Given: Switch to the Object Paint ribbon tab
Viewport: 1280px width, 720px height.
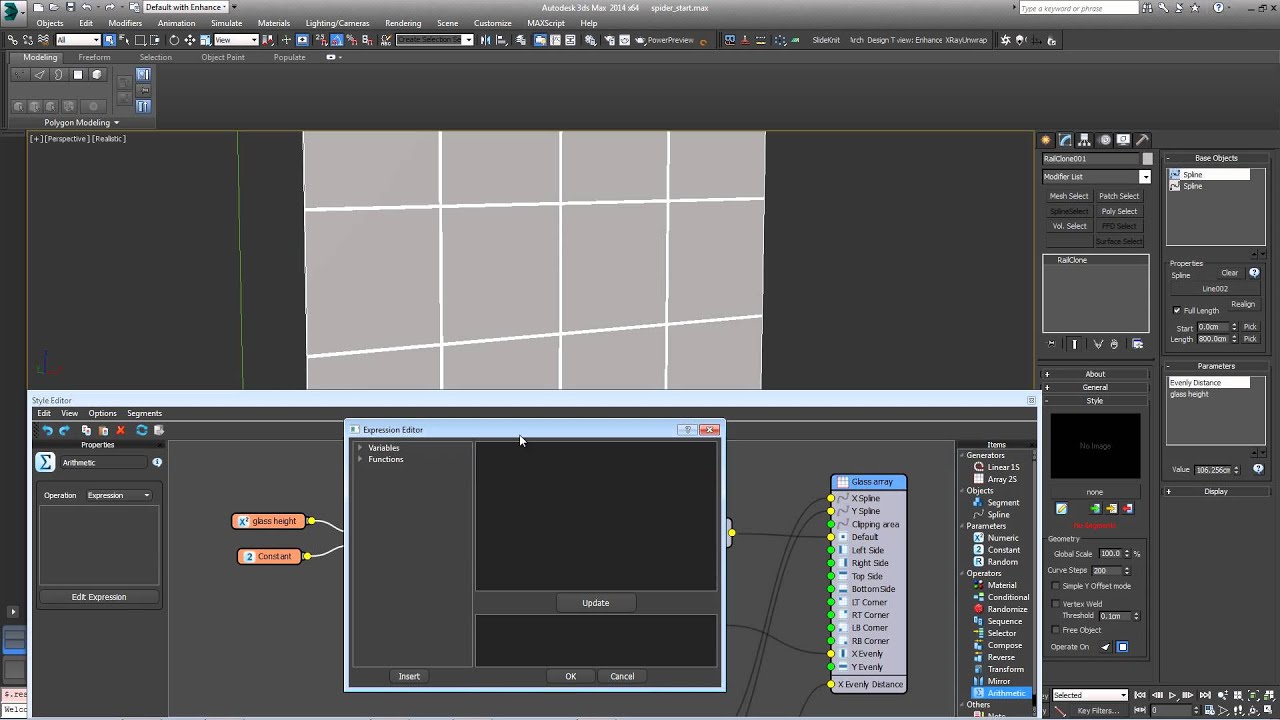Looking at the screenshot, I should point(223,57).
